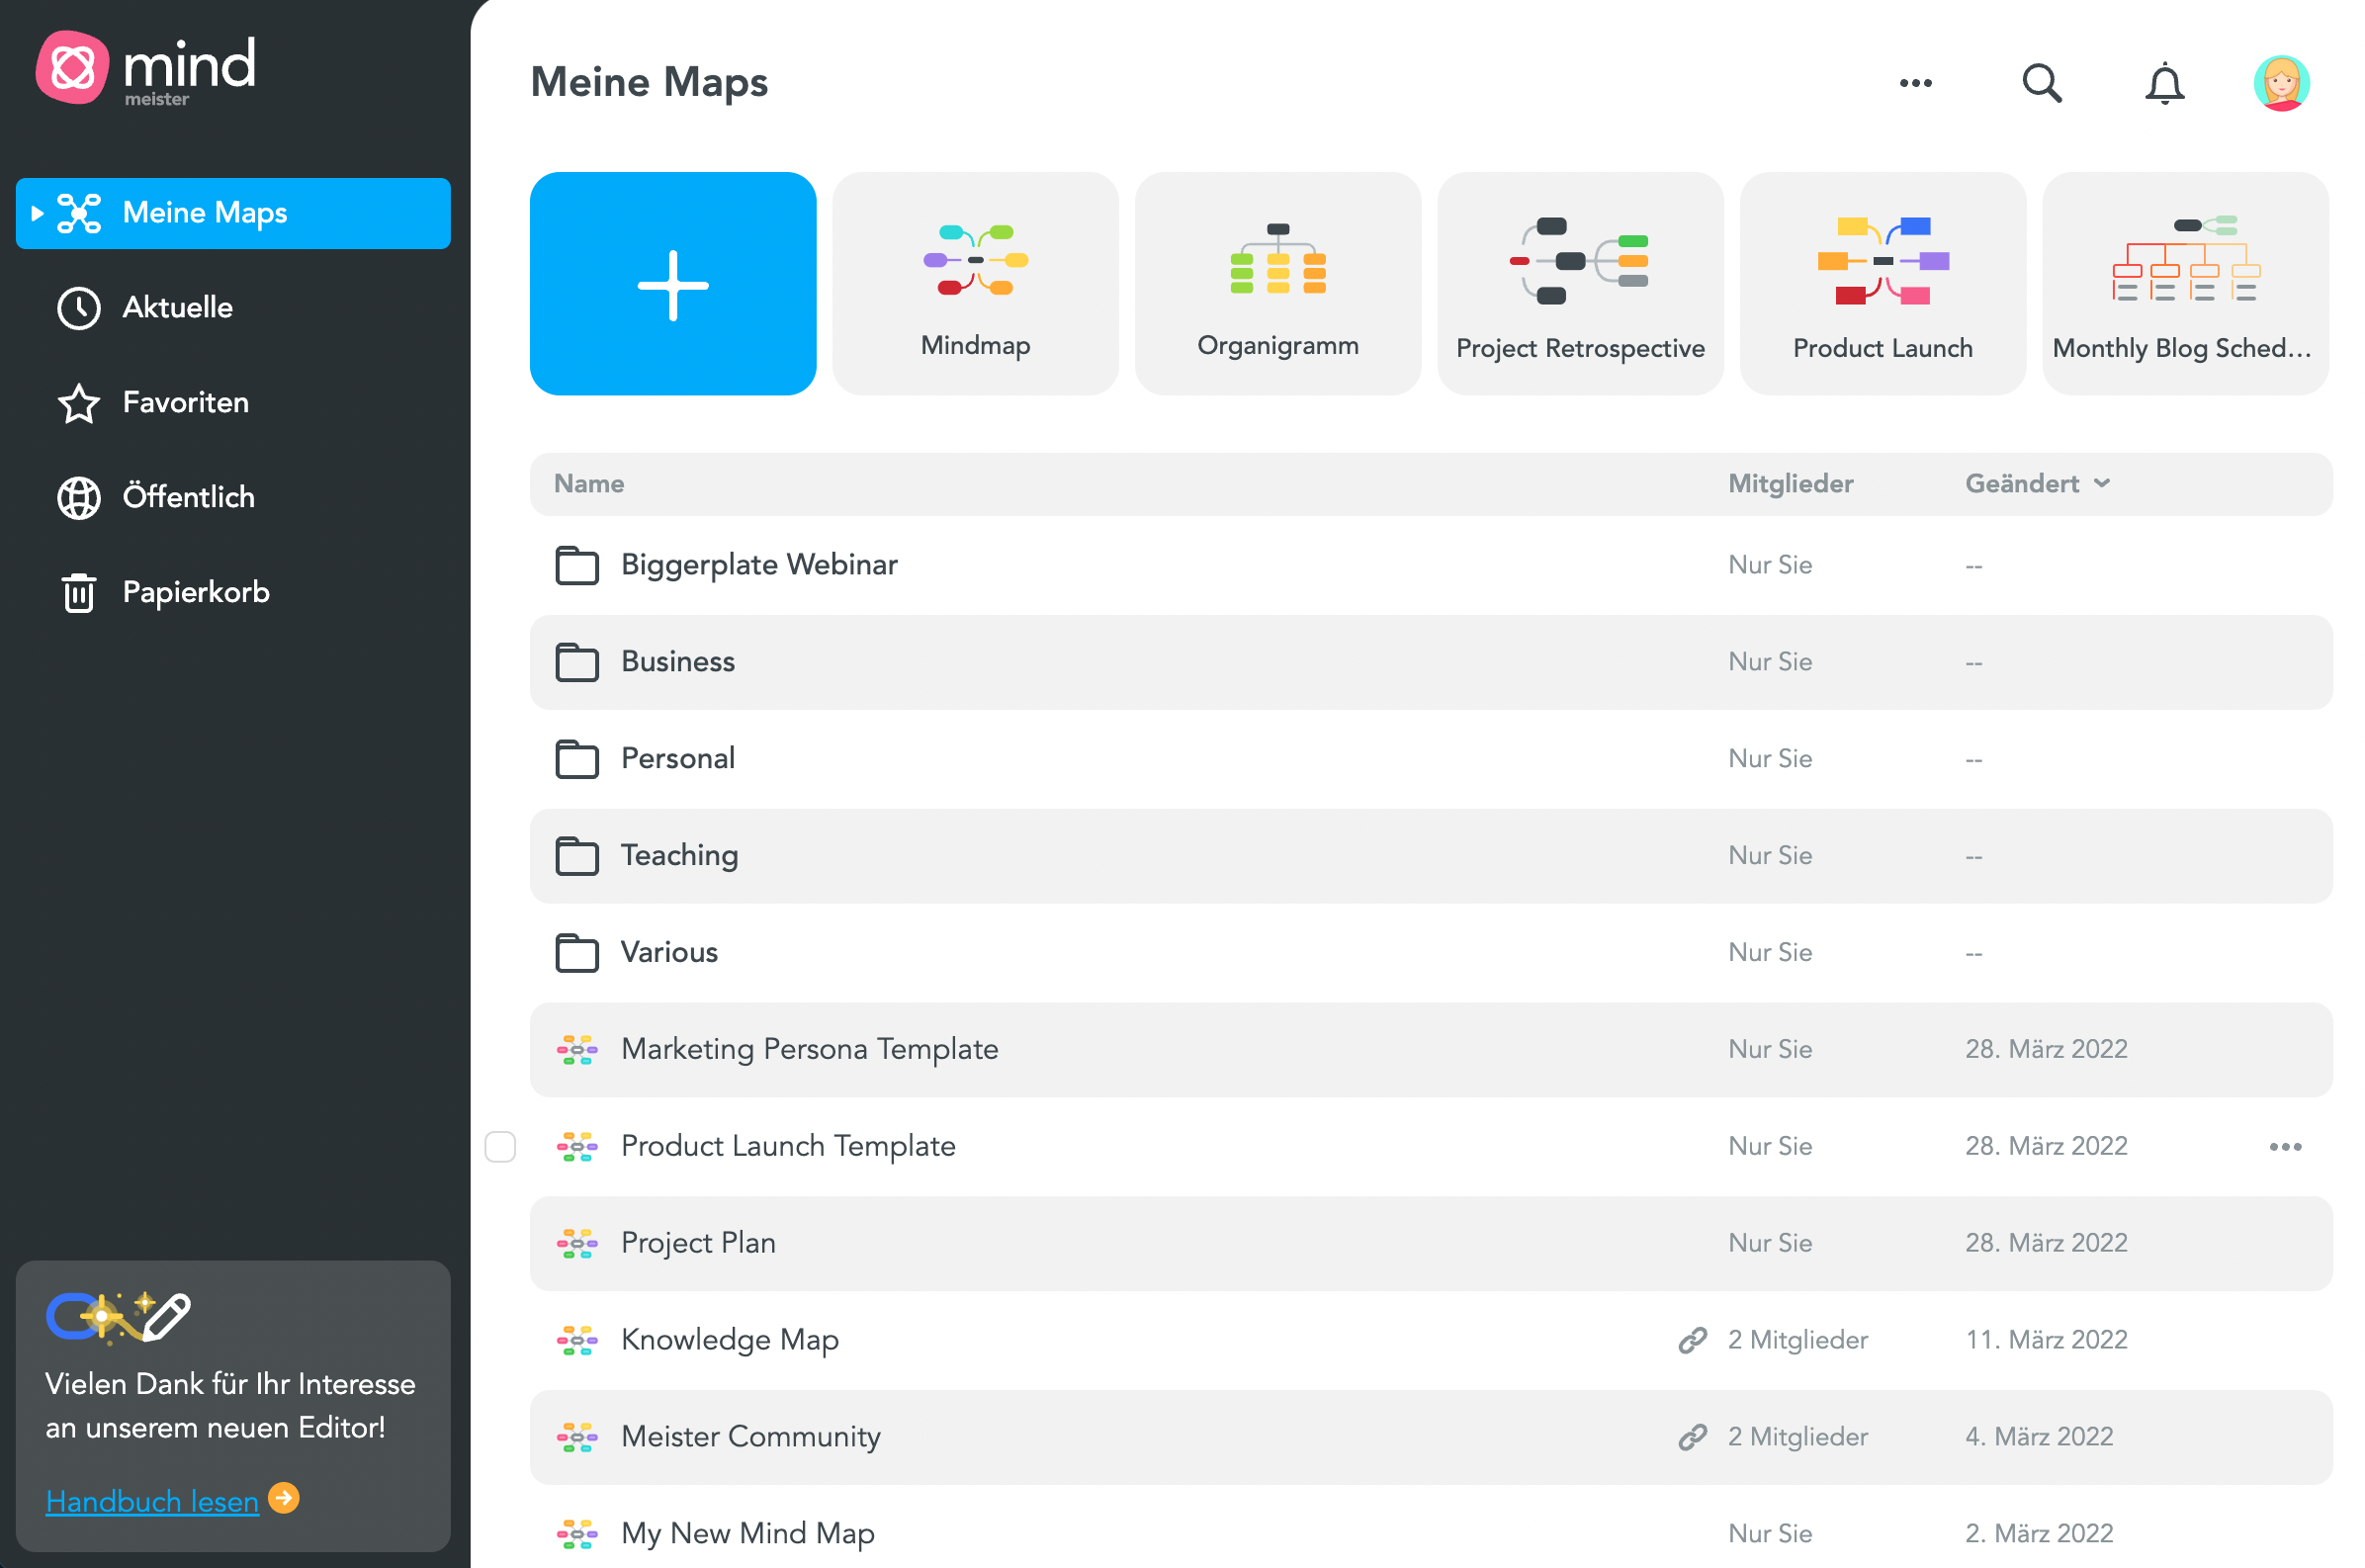Switch to Aktuelle section
The image size is (2365, 1568).
(x=178, y=308)
